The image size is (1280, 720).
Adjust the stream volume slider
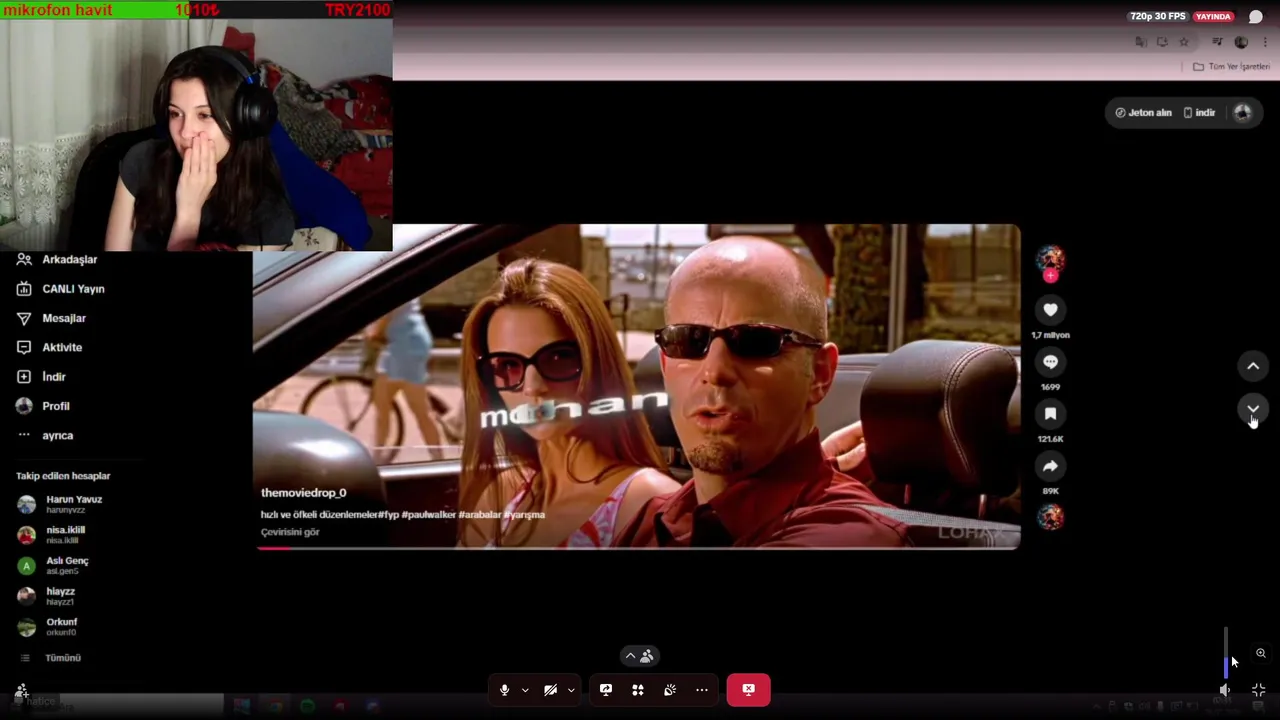coord(1225,653)
